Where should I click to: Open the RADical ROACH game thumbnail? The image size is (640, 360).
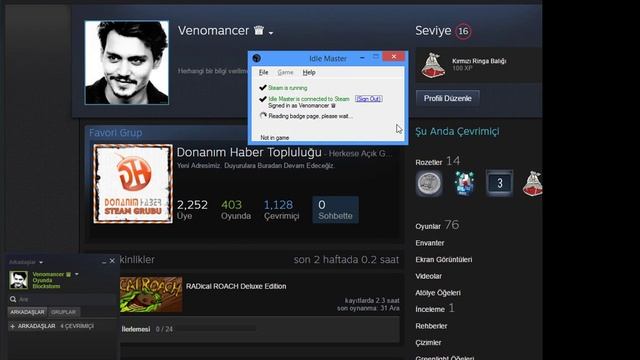click(151, 295)
